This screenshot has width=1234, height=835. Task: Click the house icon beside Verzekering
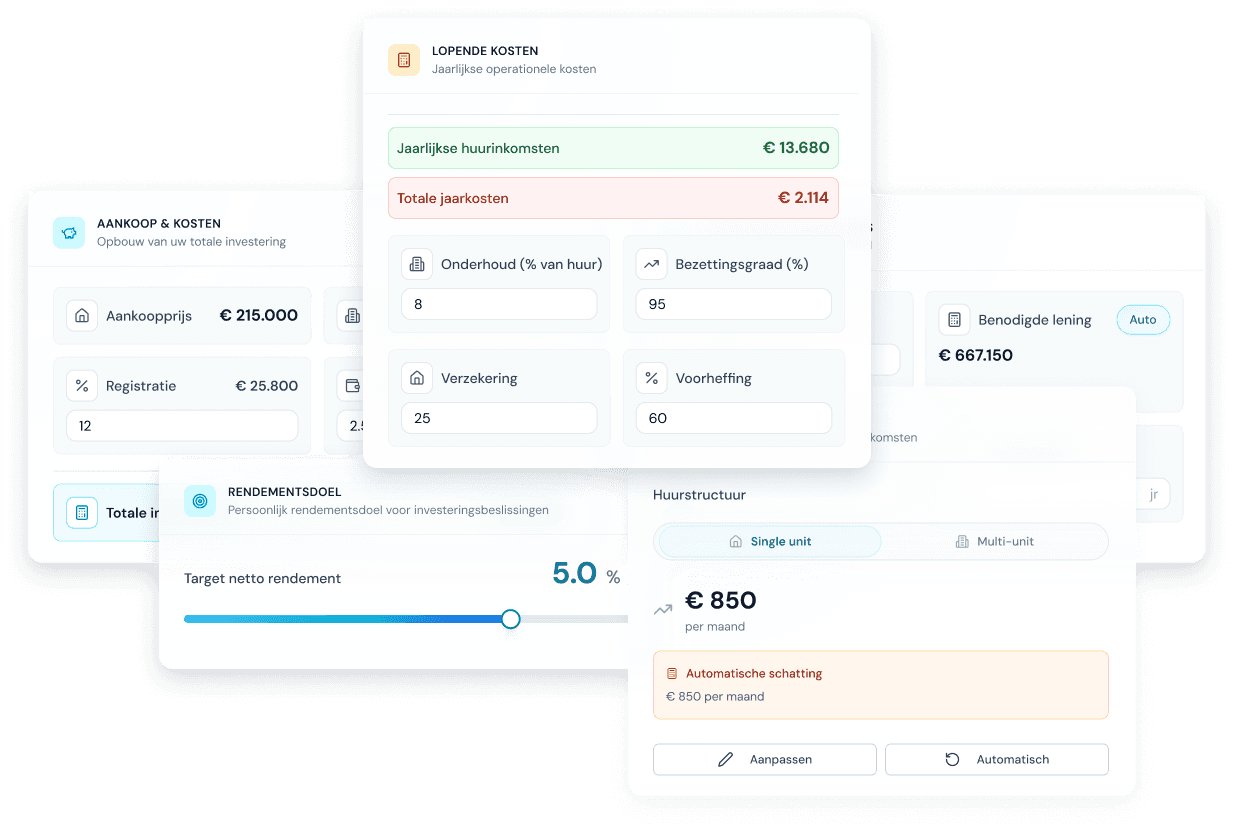(x=417, y=379)
